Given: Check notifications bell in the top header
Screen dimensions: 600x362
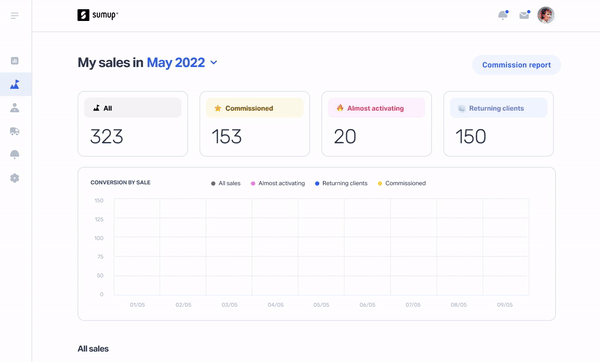Looking at the screenshot, I should point(503,15).
